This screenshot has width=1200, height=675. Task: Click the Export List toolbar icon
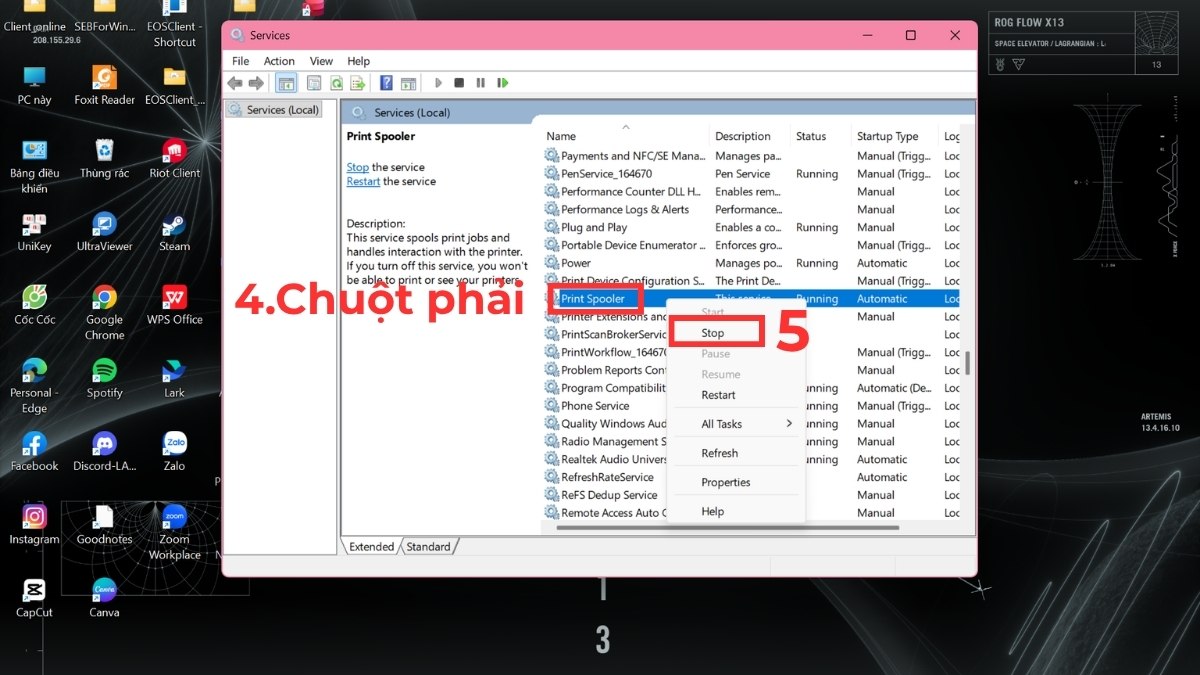[357, 83]
